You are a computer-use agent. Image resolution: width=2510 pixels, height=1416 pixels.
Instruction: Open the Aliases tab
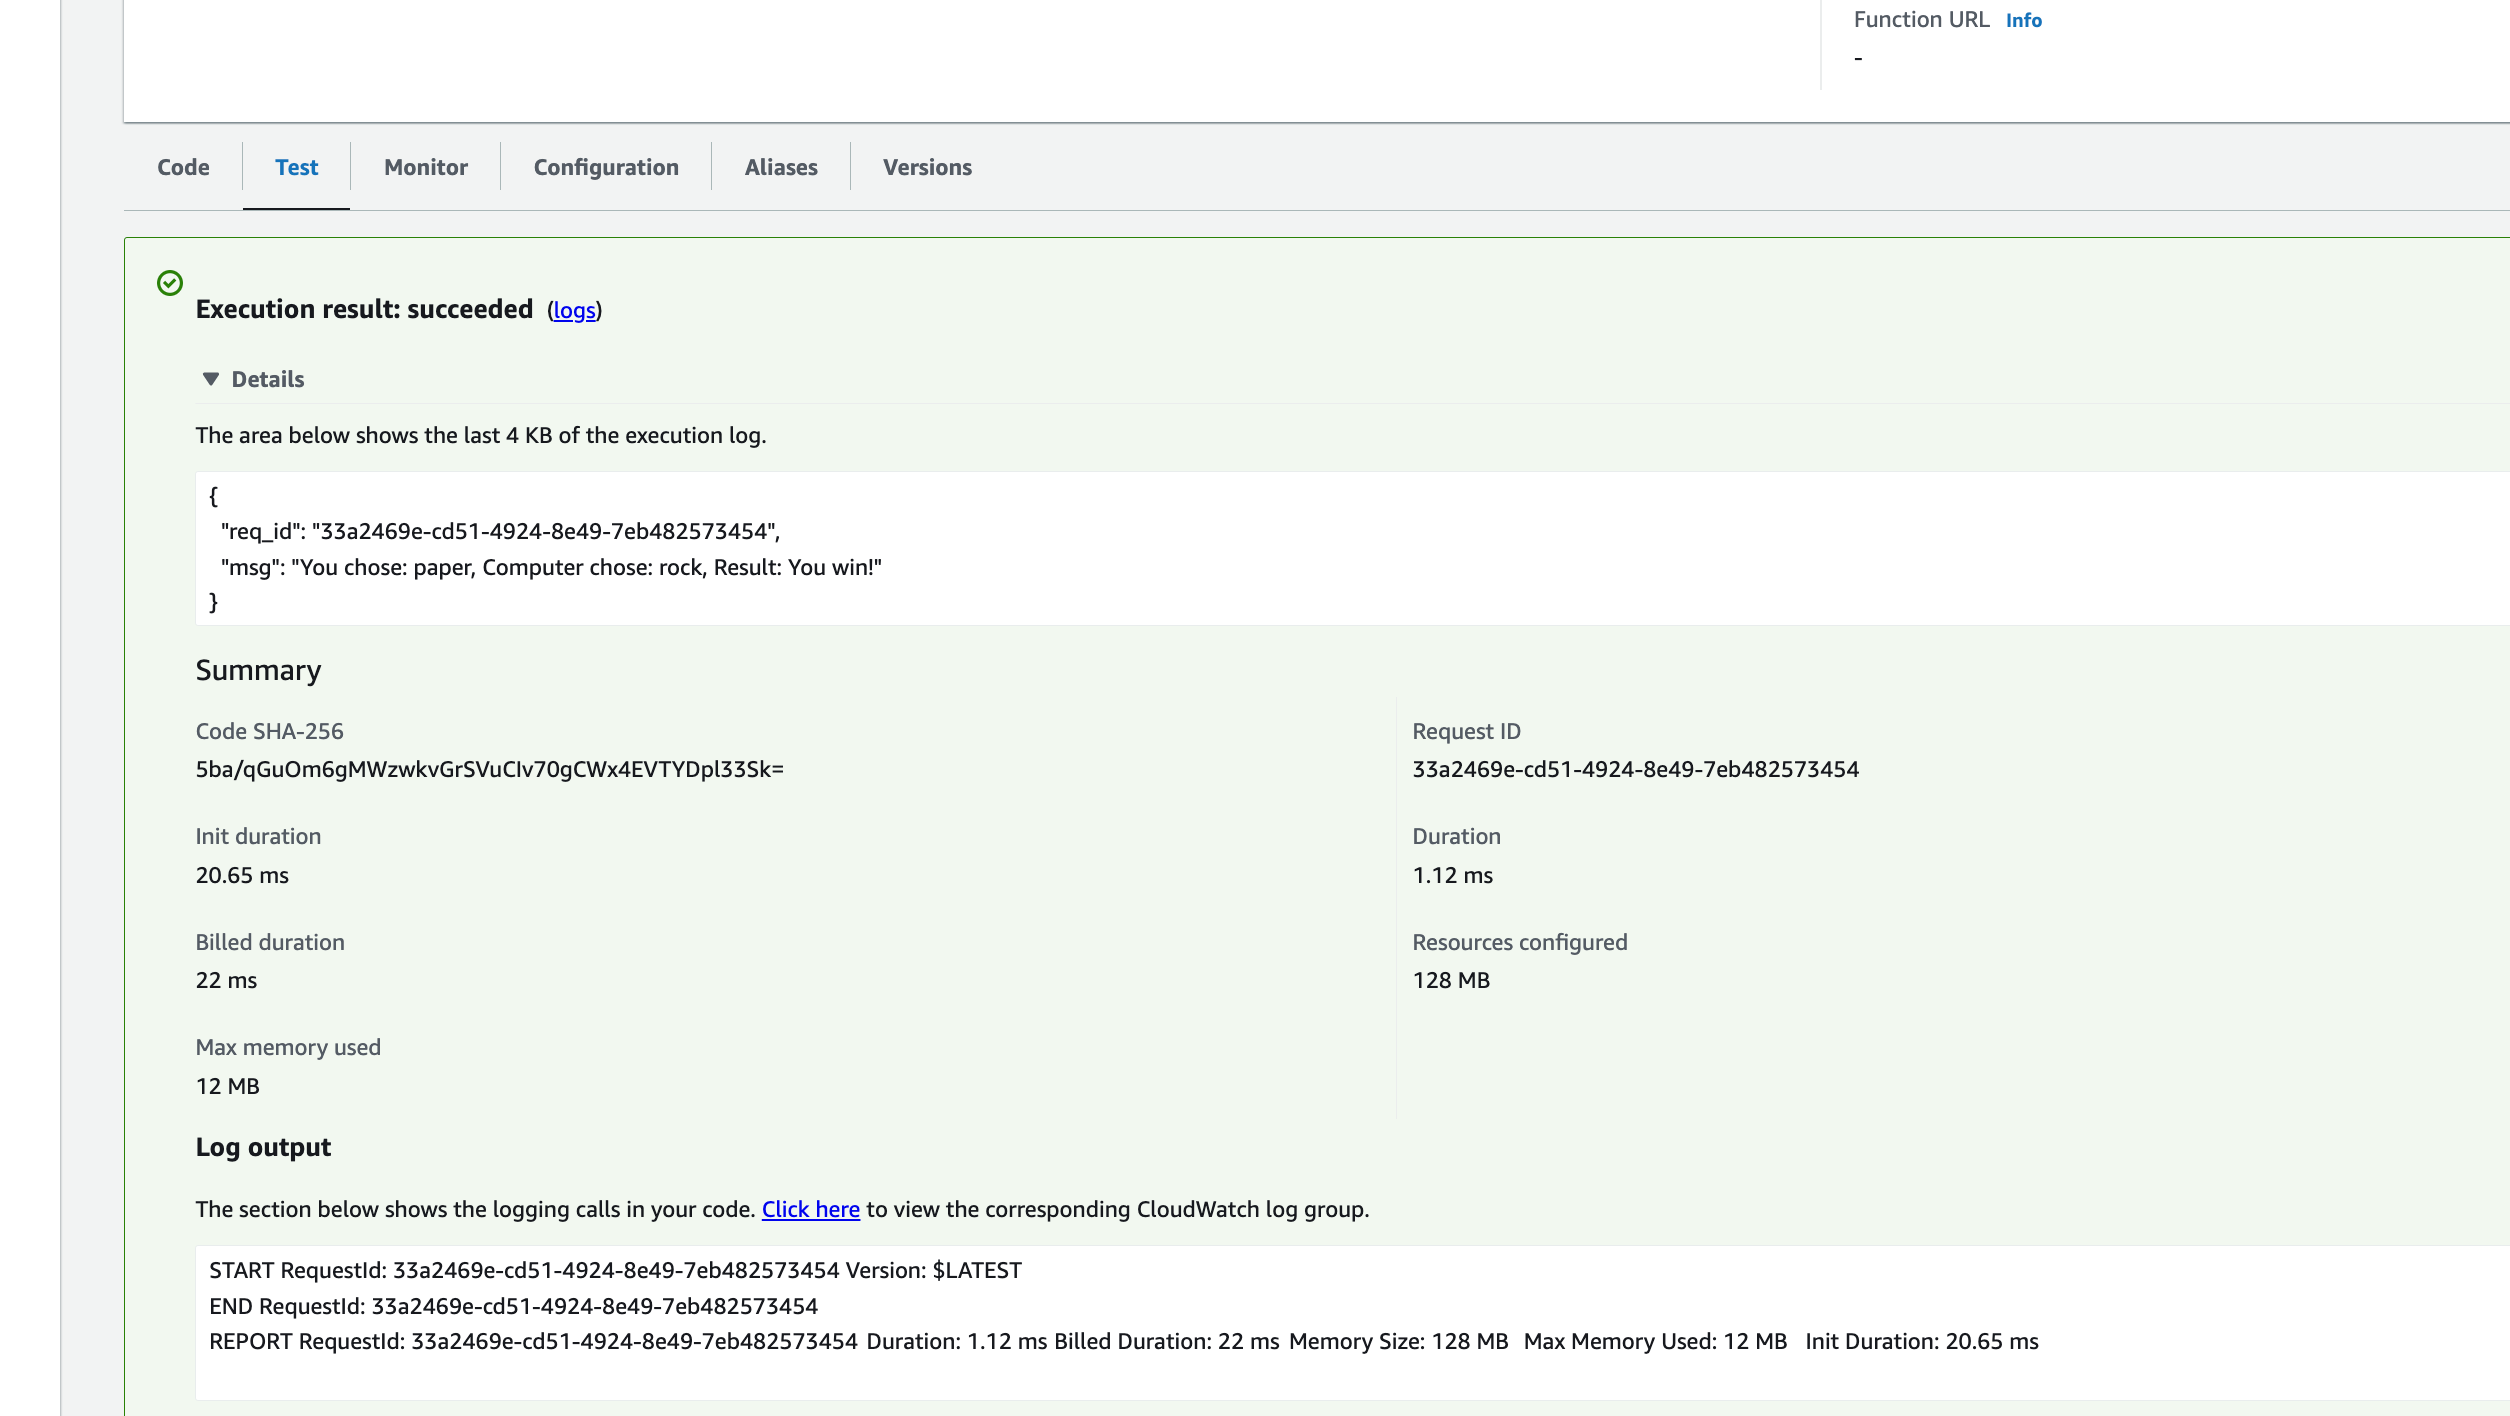tap(781, 167)
